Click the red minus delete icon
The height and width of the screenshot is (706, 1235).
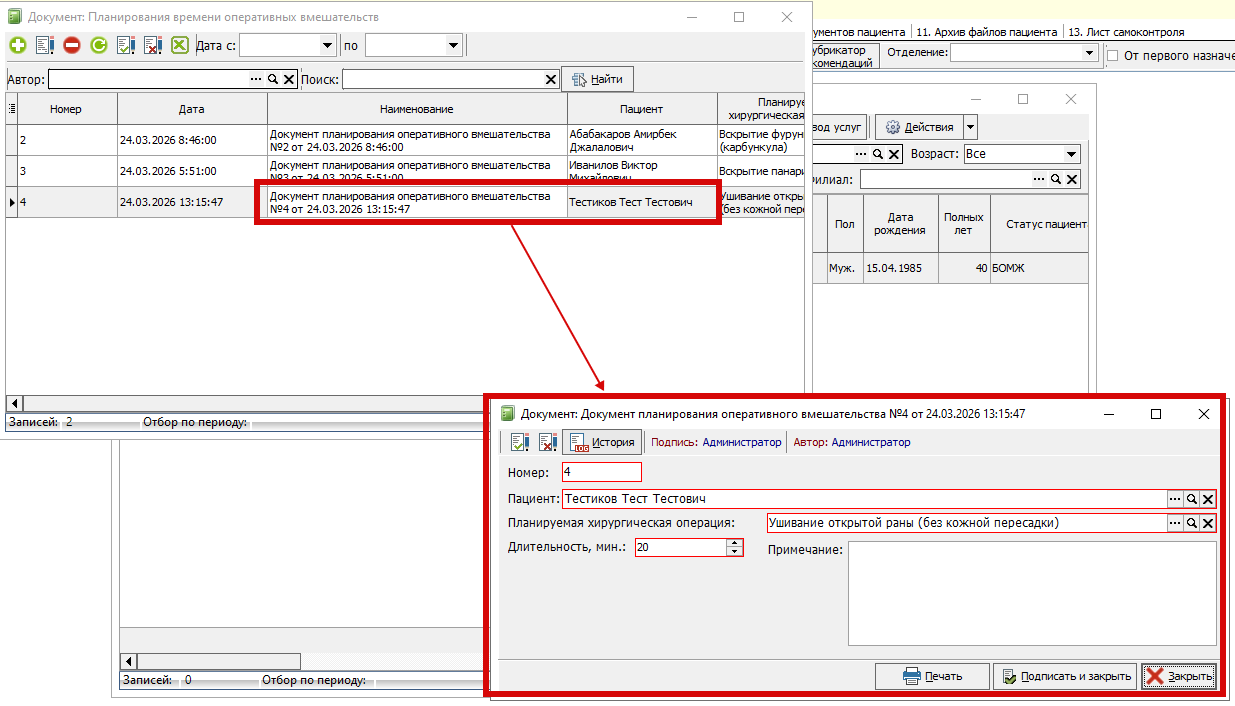coord(72,45)
